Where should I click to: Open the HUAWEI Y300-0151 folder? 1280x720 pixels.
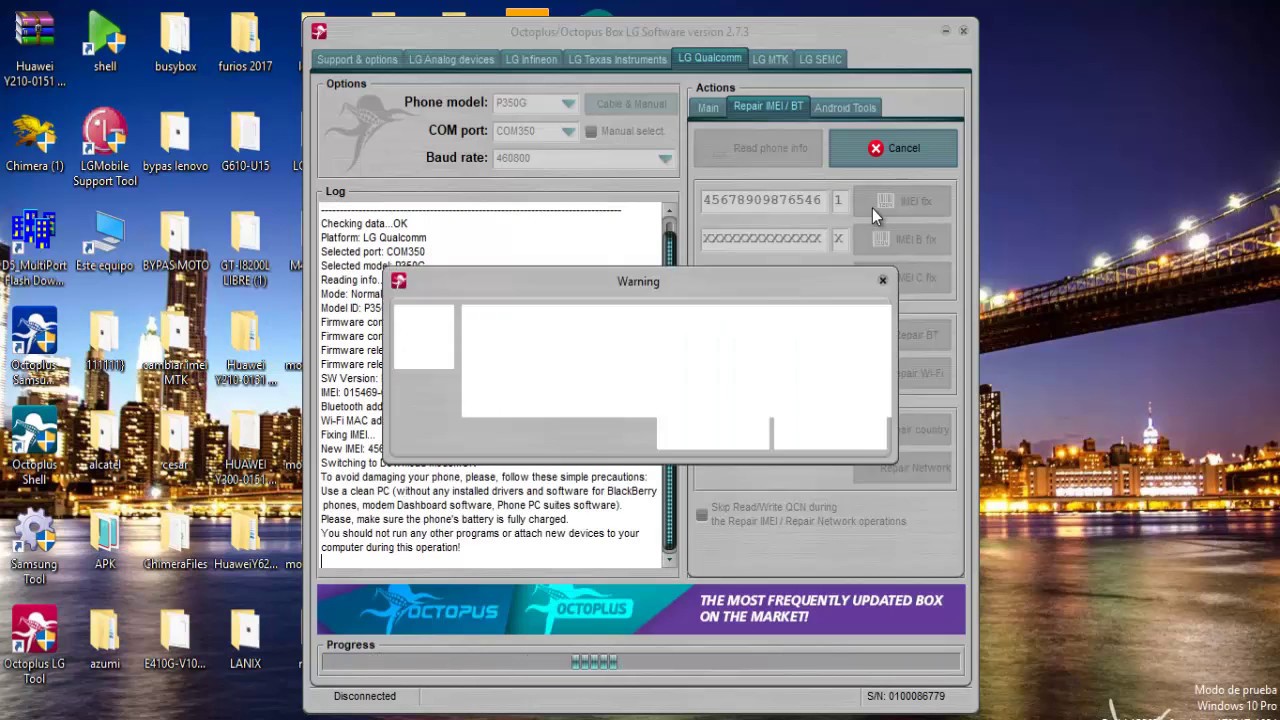pyautogui.click(x=245, y=447)
